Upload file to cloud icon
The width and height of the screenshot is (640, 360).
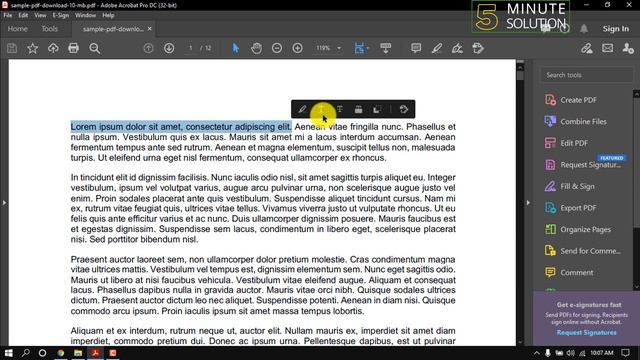pos(53,48)
